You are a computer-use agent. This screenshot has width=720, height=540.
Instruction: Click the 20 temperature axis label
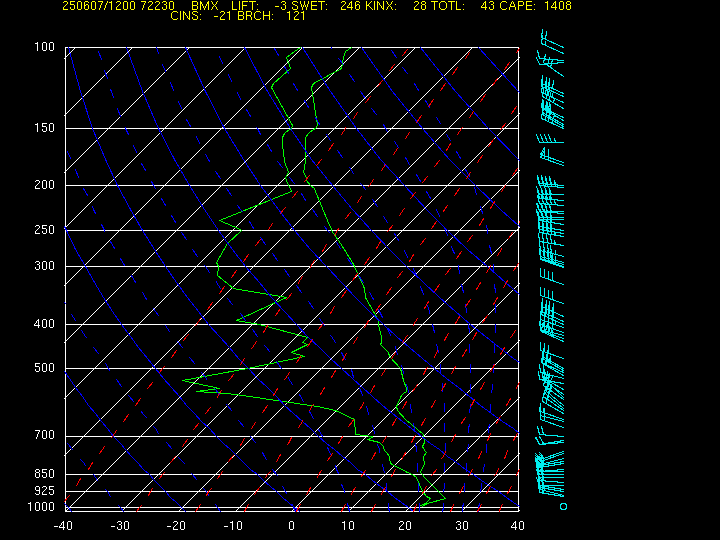pos(405,526)
